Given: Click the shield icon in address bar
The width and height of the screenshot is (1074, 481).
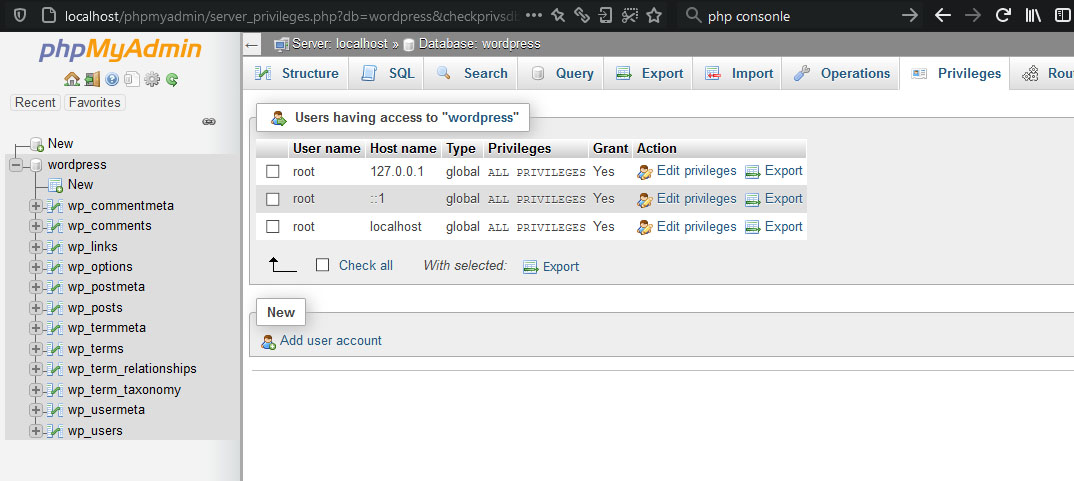Looking at the screenshot, I should click(19, 15).
